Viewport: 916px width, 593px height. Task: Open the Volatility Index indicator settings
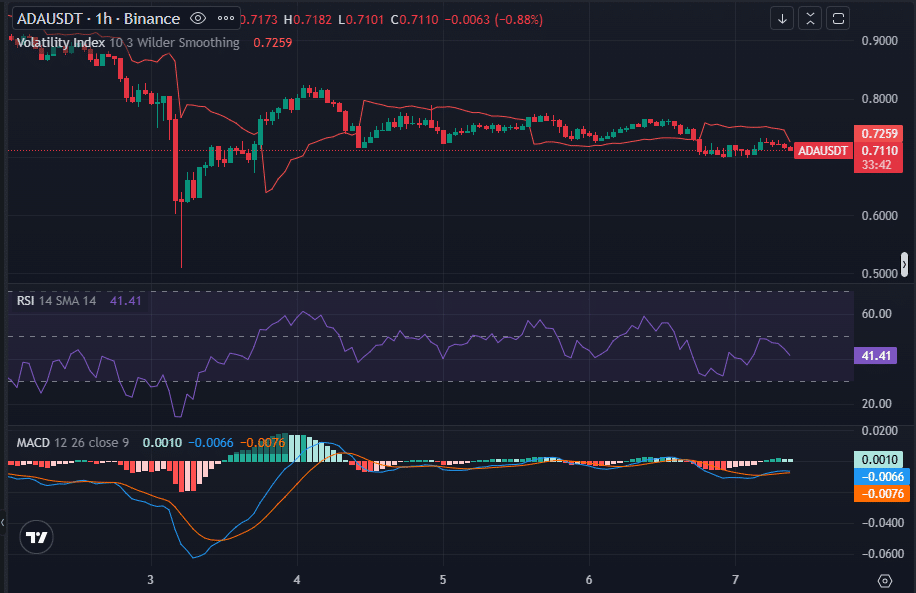[63, 42]
